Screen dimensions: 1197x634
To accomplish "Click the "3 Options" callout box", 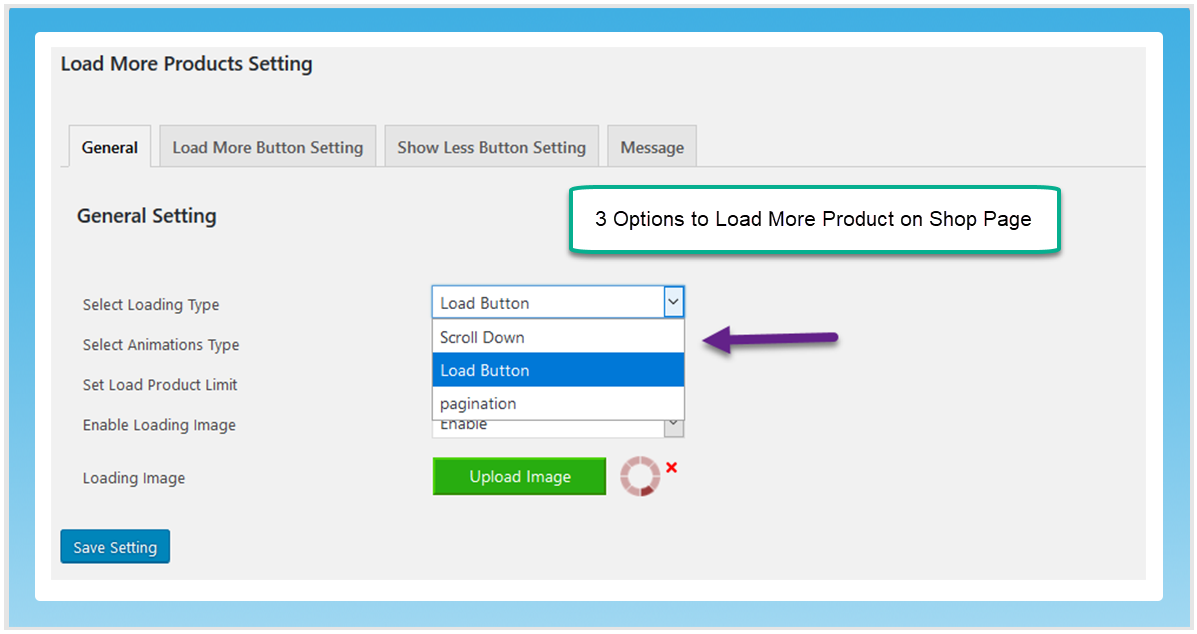I will [814, 219].
